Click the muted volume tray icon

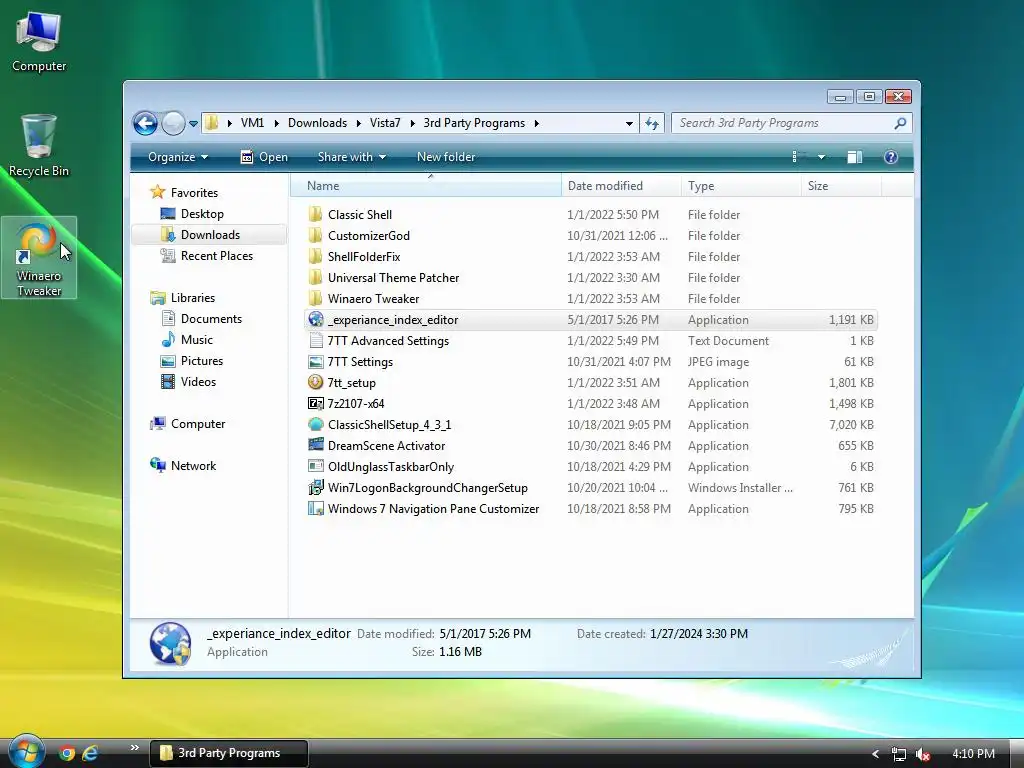pos(922,754)
